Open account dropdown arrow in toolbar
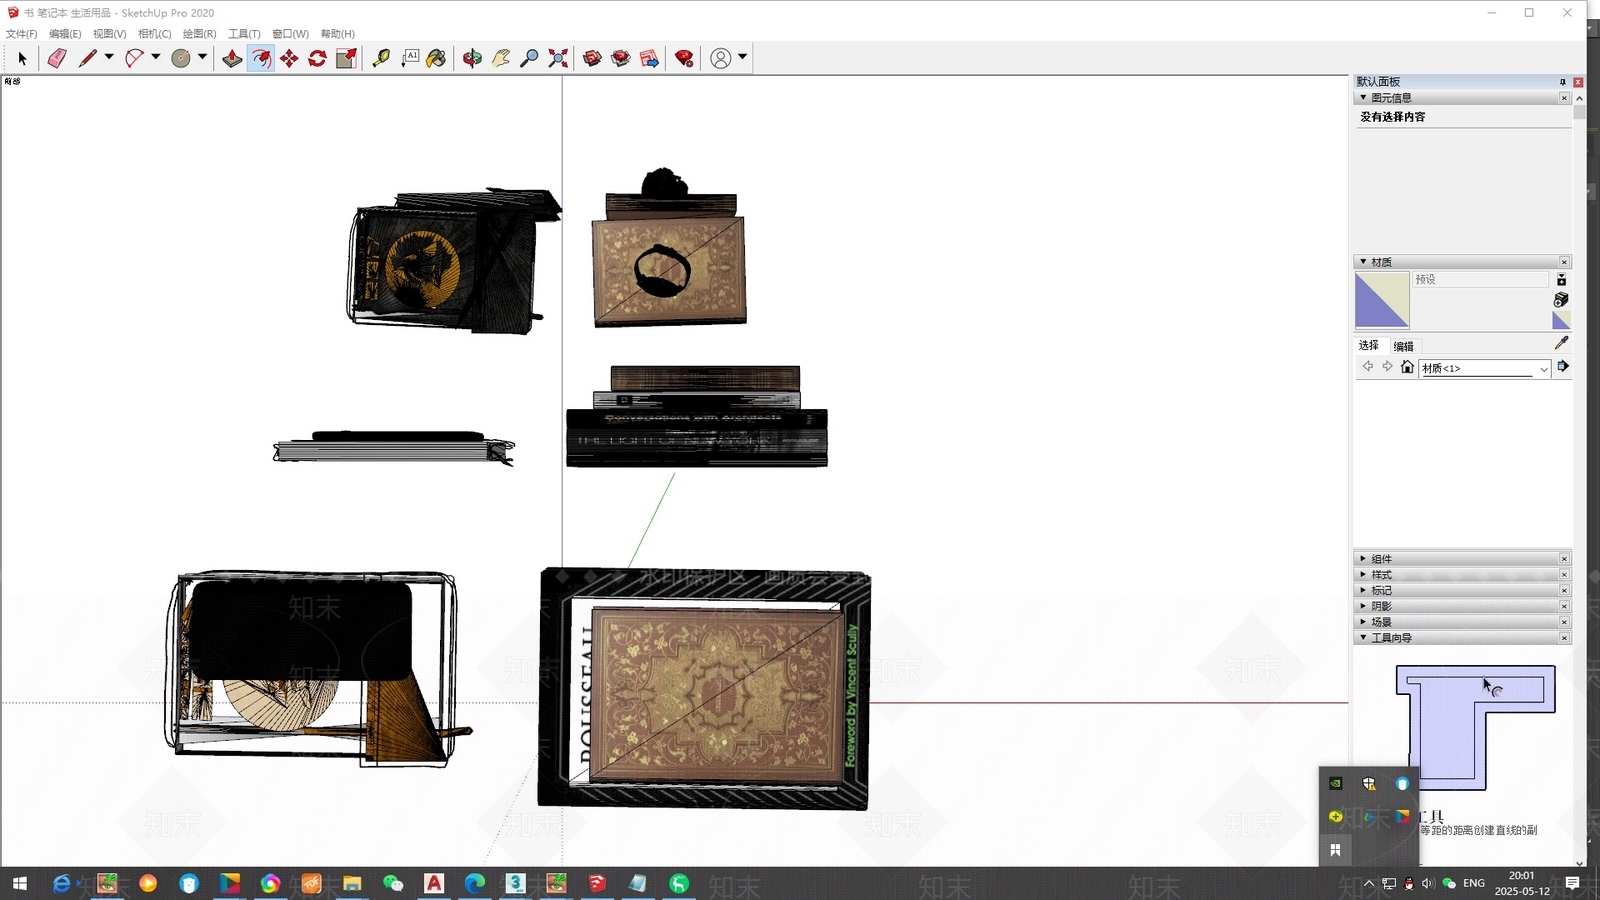This screenshot has height=900, width=1600. click(x=742, y=57)
